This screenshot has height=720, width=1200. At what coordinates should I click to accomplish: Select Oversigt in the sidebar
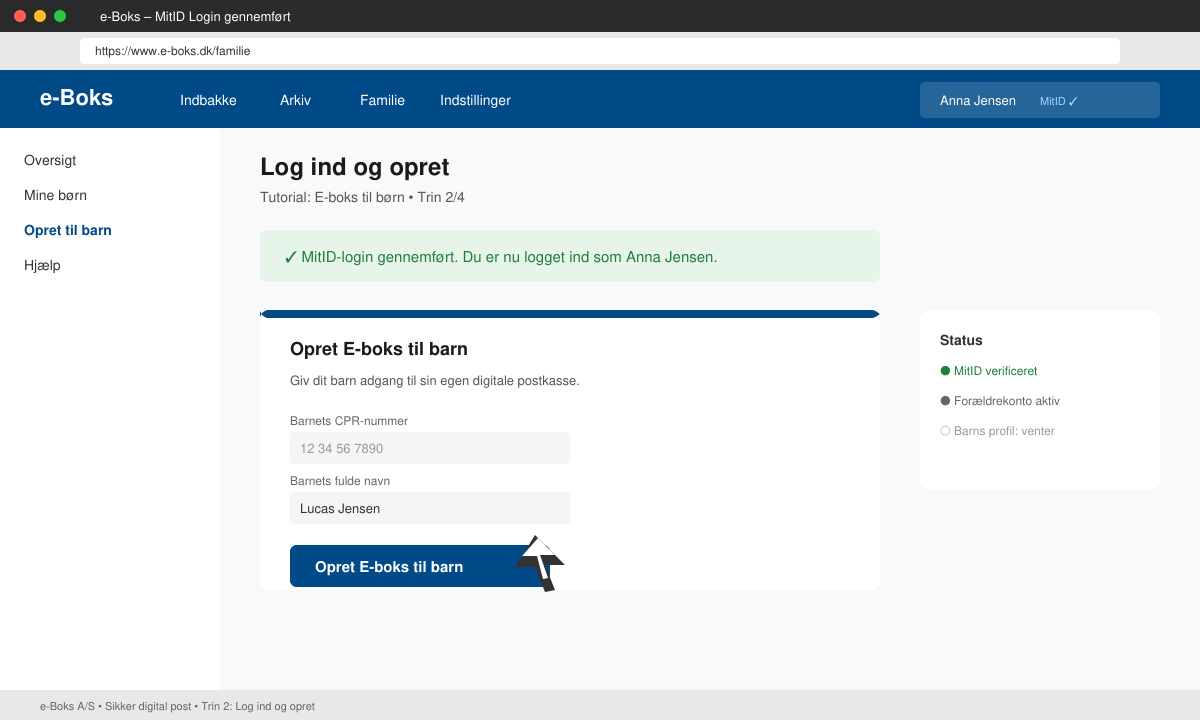(x=50, y=160)
